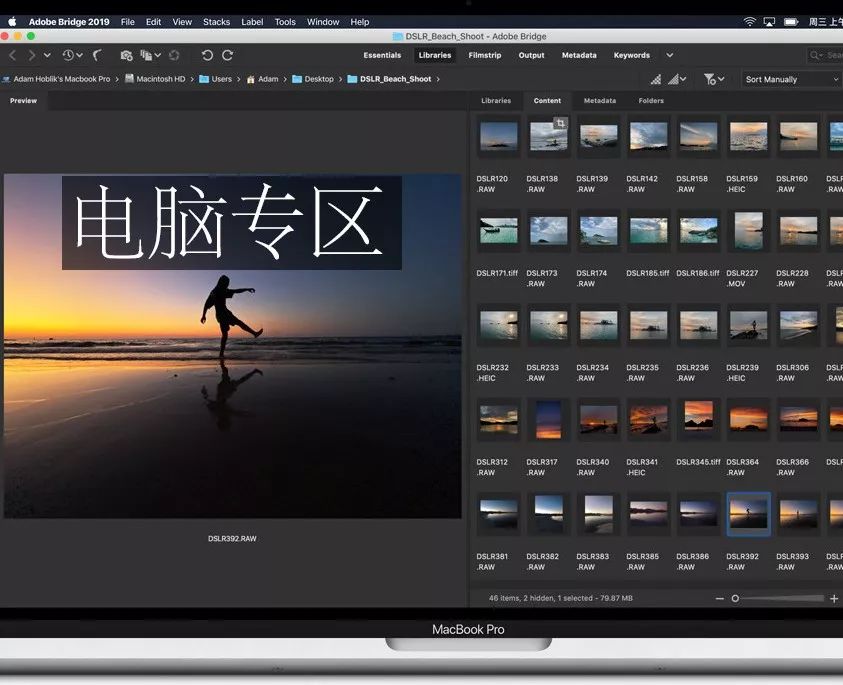This screenshot has height=685, width=843.
Task: Click crop badge on DSLR138.RAW thumbnail
Action: [x=561, y=123]
